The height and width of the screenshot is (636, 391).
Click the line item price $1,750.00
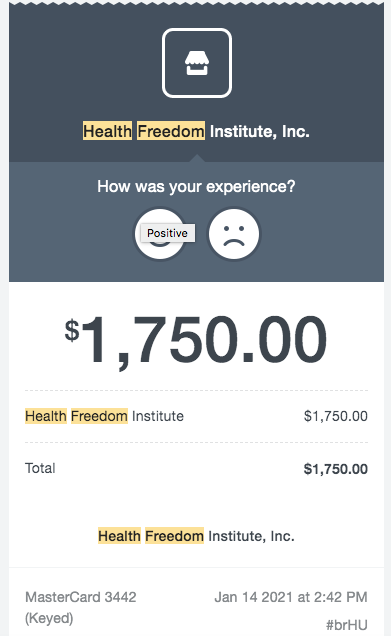pos(336,416)
